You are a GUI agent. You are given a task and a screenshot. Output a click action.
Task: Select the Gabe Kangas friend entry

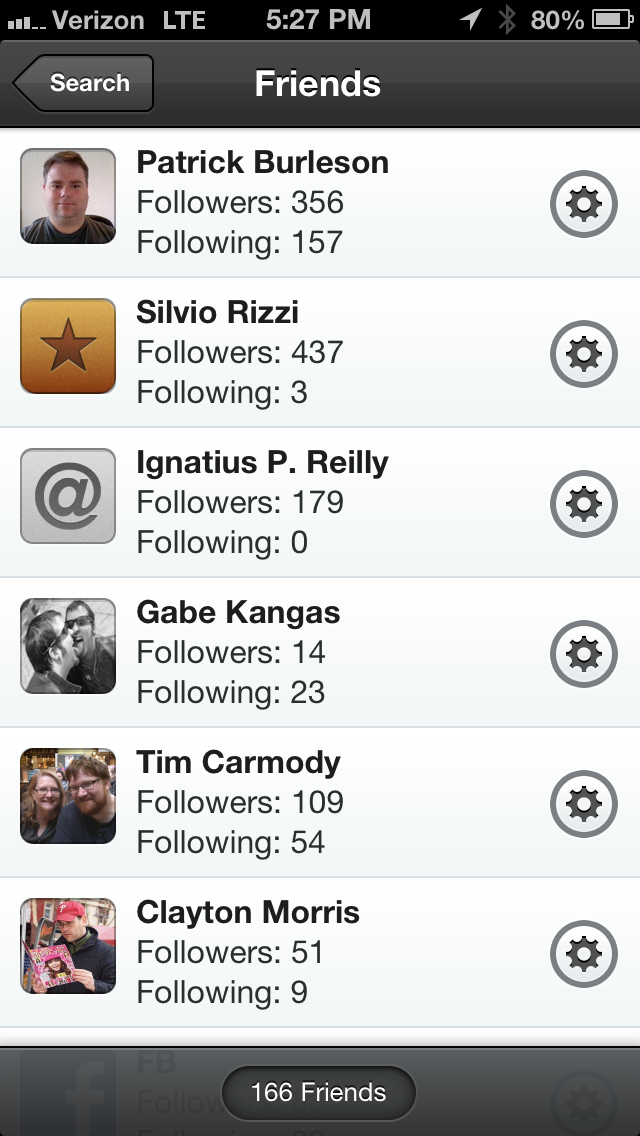(320, 652)
